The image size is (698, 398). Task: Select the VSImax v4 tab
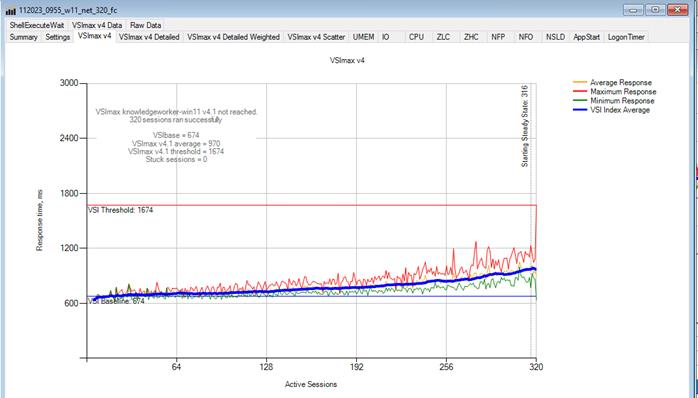tap(94, 36)
